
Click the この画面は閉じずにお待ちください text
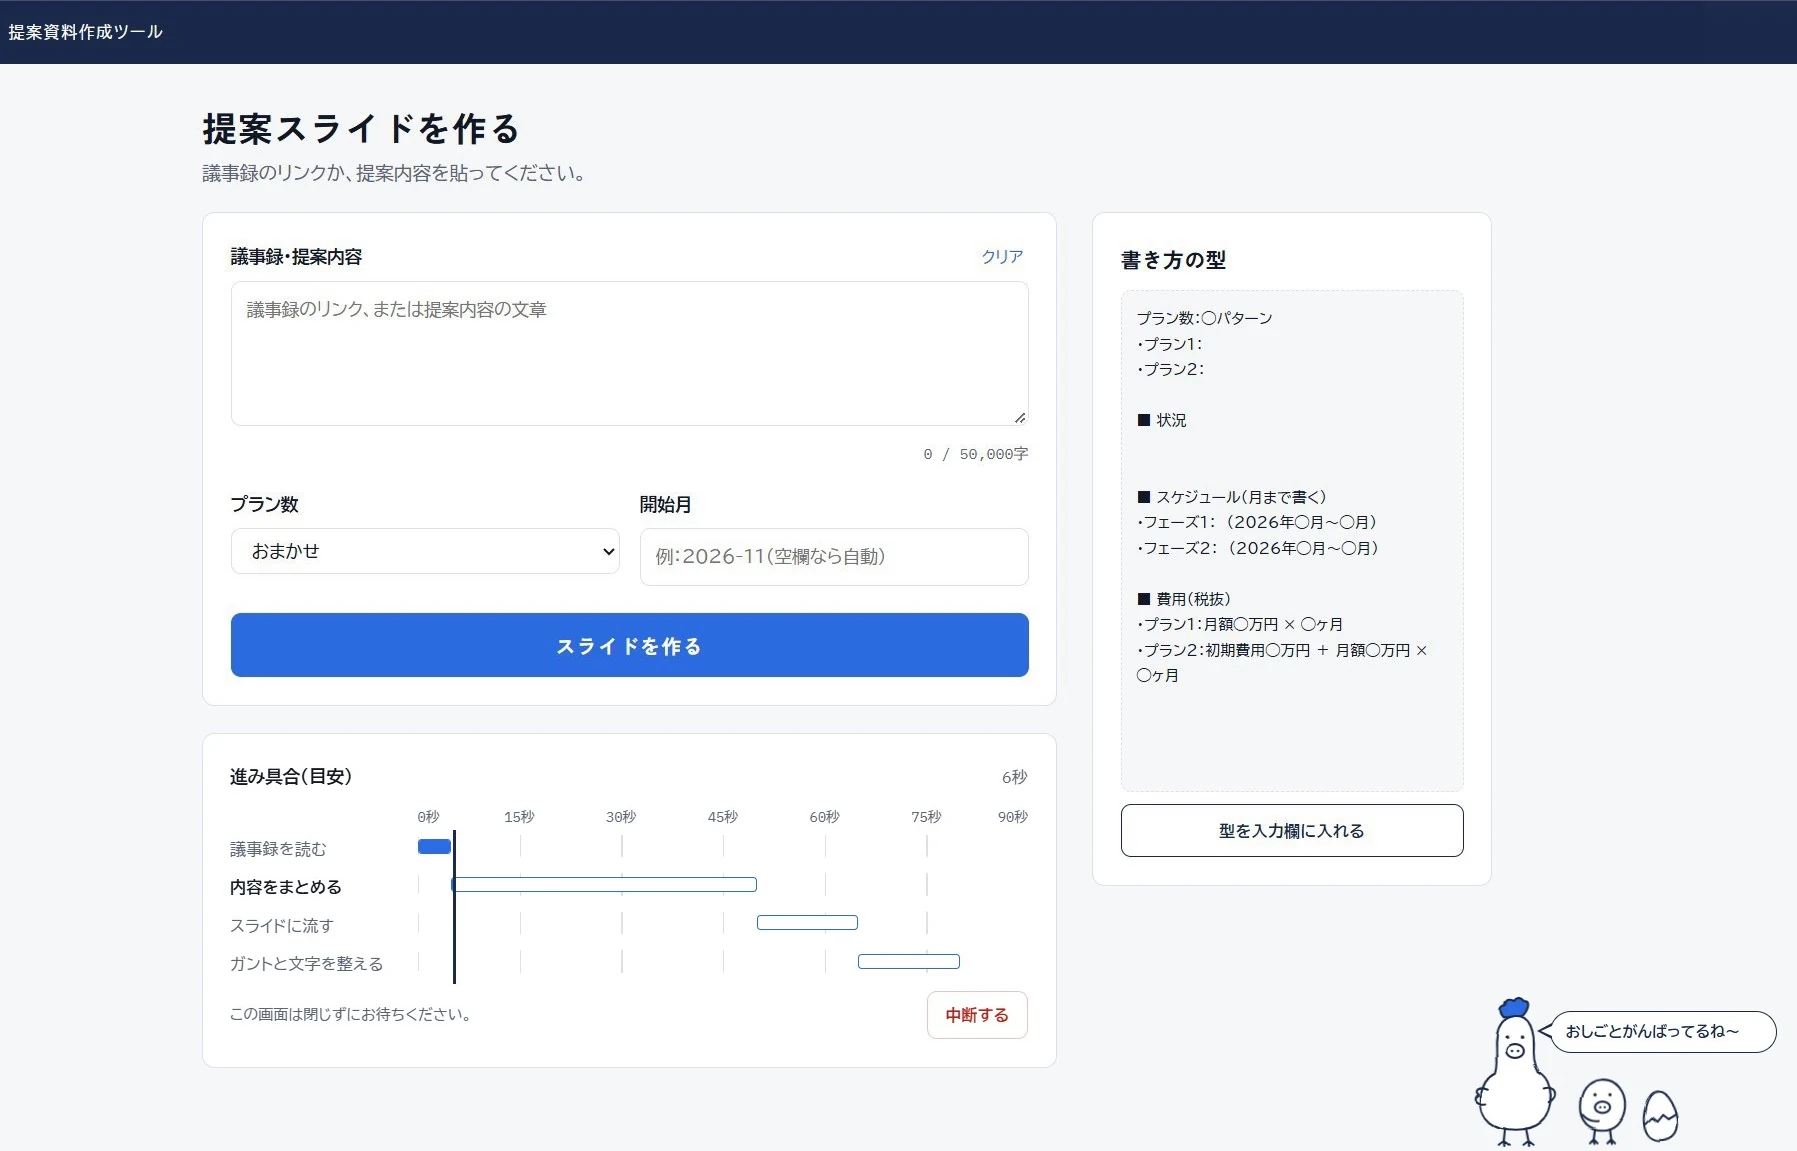pos(351,1014)
